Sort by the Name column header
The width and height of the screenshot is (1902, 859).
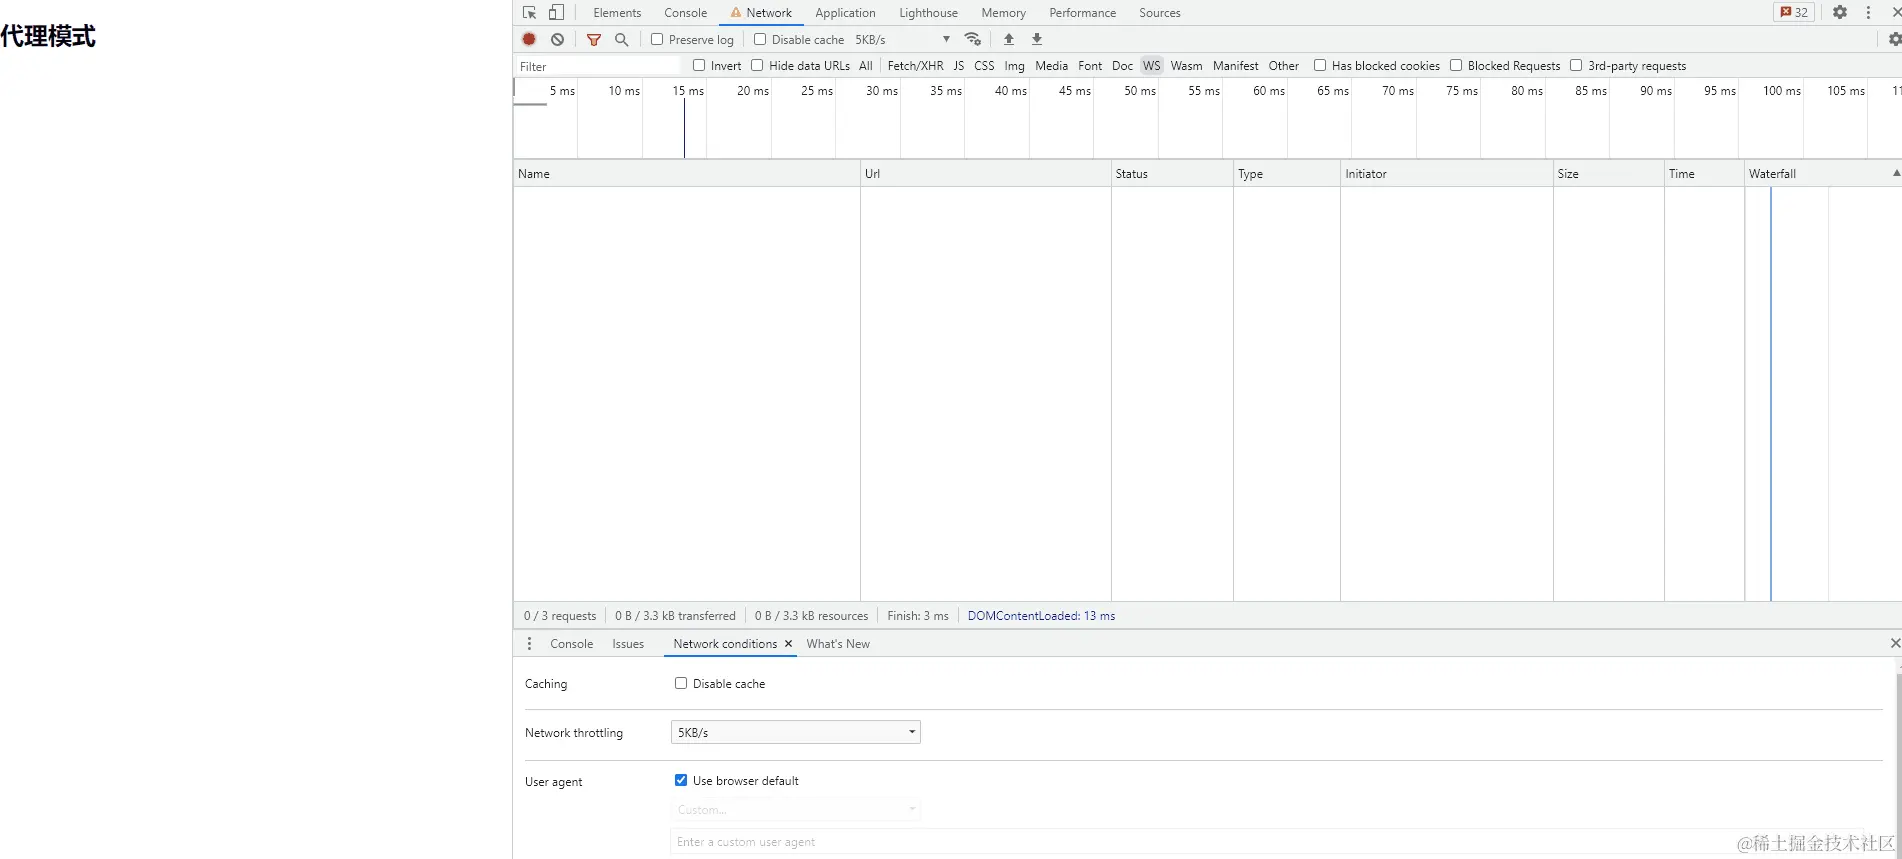tap(687, 173)
